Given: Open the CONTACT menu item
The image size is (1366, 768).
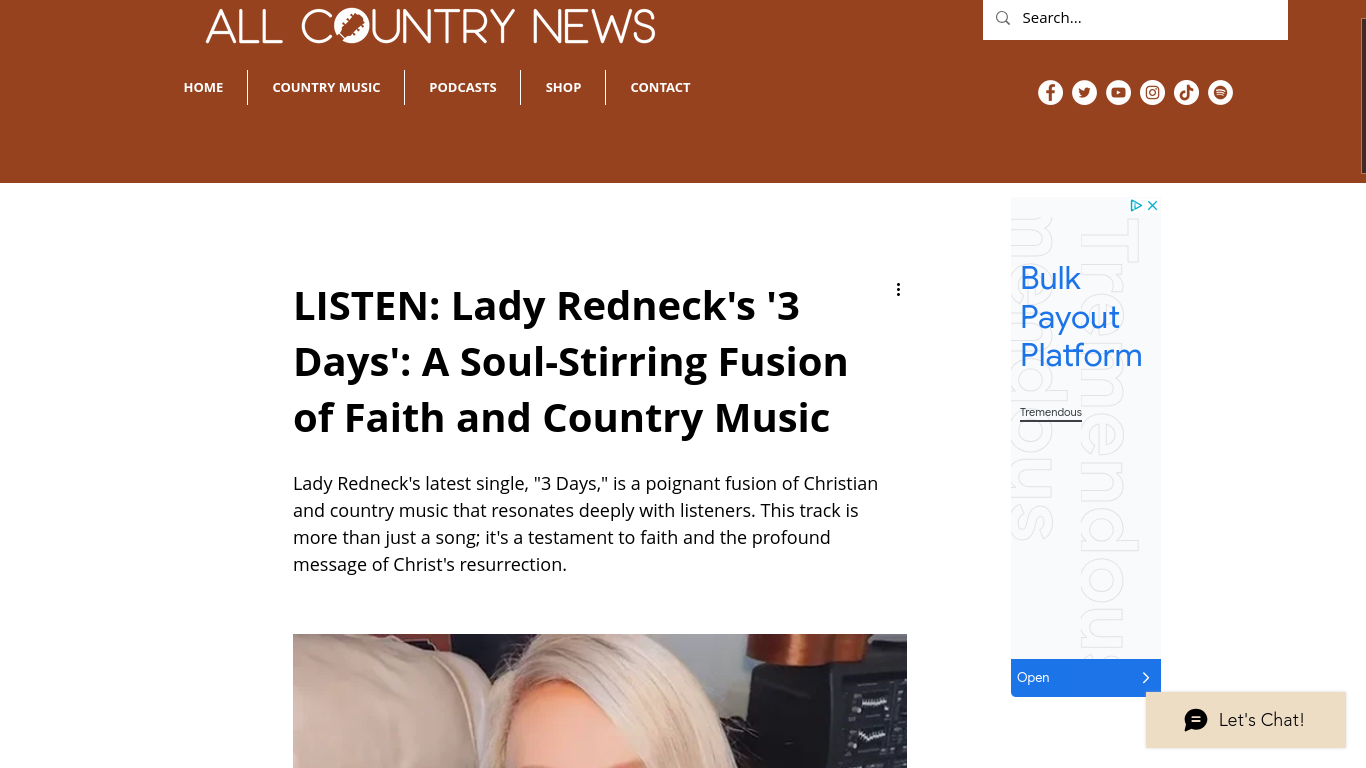Looking at the screenshot, I should pyautogui.click(x=660, y=88).
